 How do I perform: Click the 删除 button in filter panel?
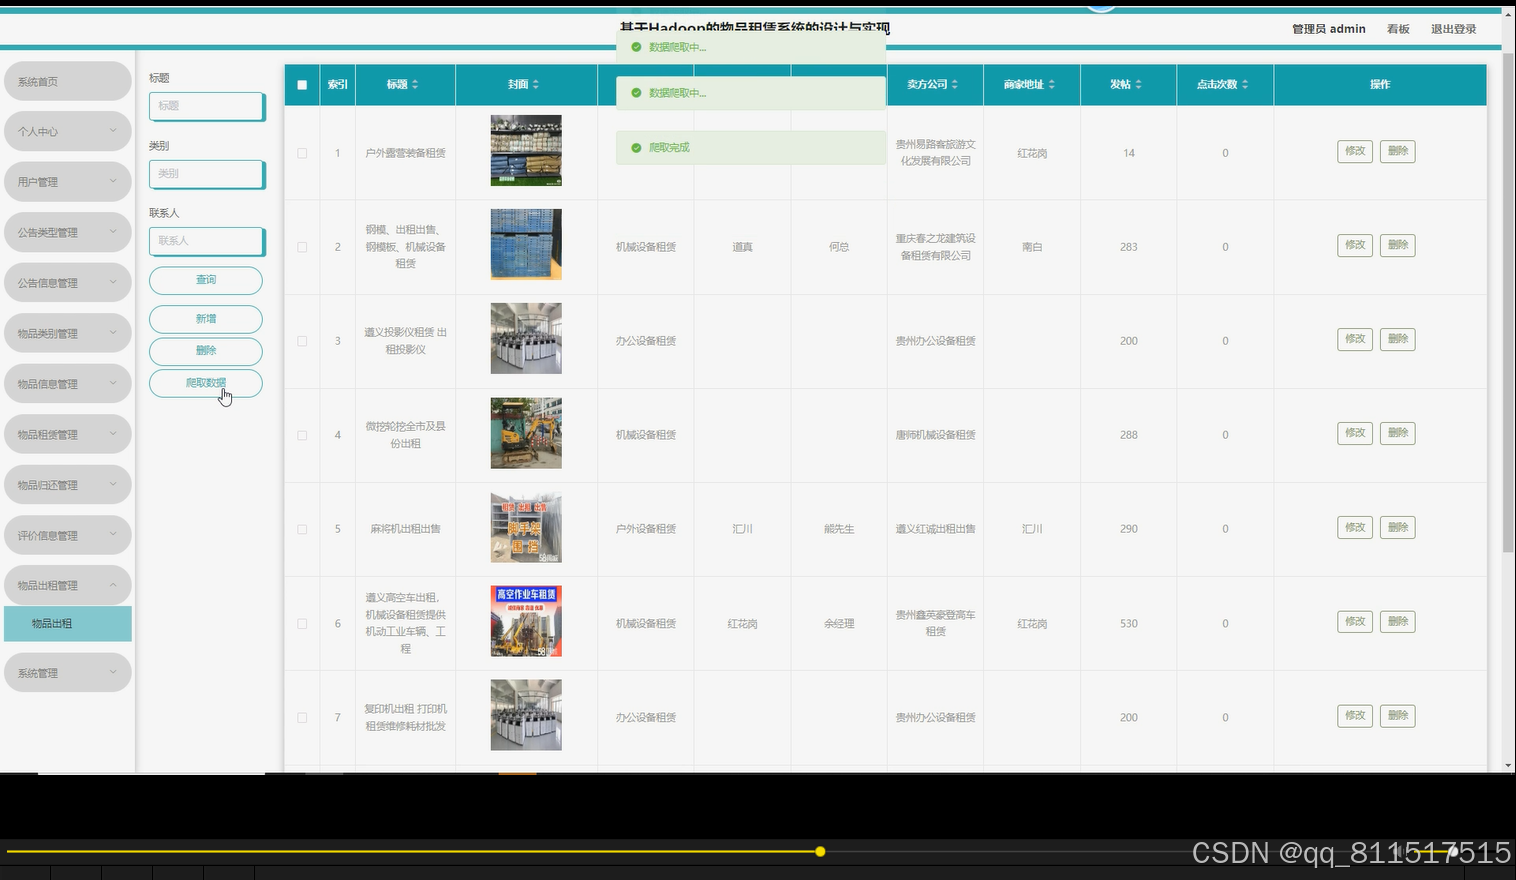point(206,351)
